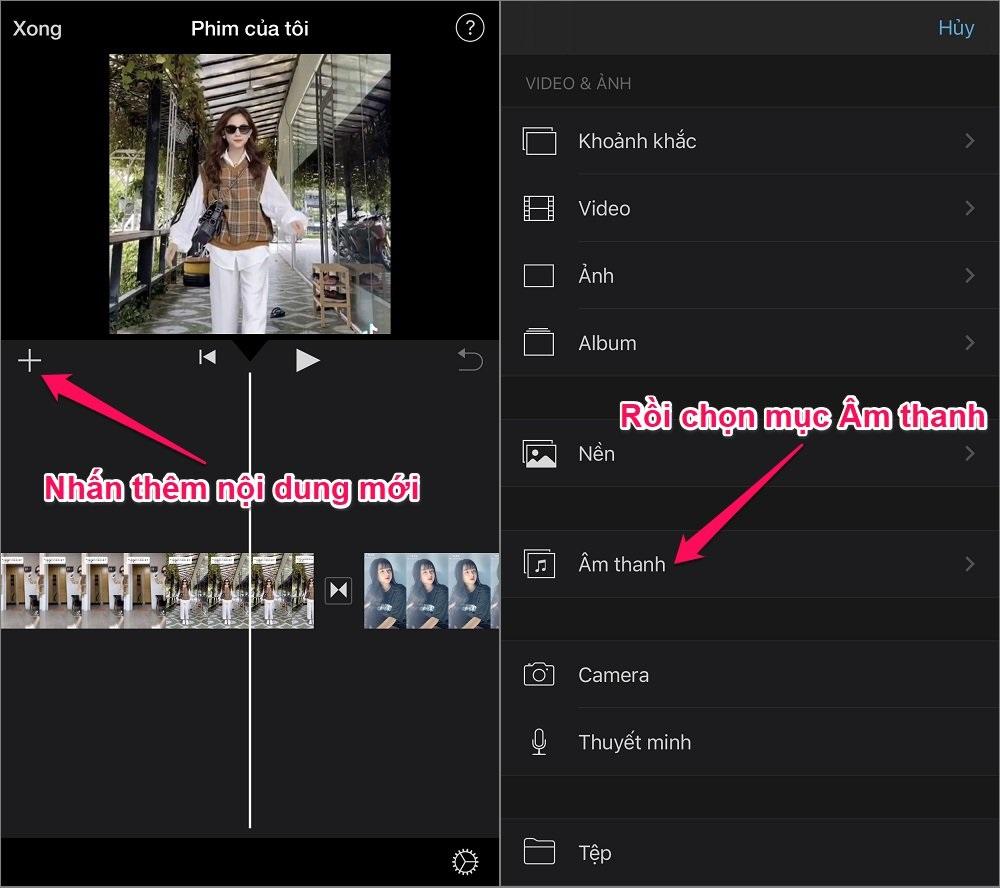Tap the Nền background image icon

tap(539, 452)
